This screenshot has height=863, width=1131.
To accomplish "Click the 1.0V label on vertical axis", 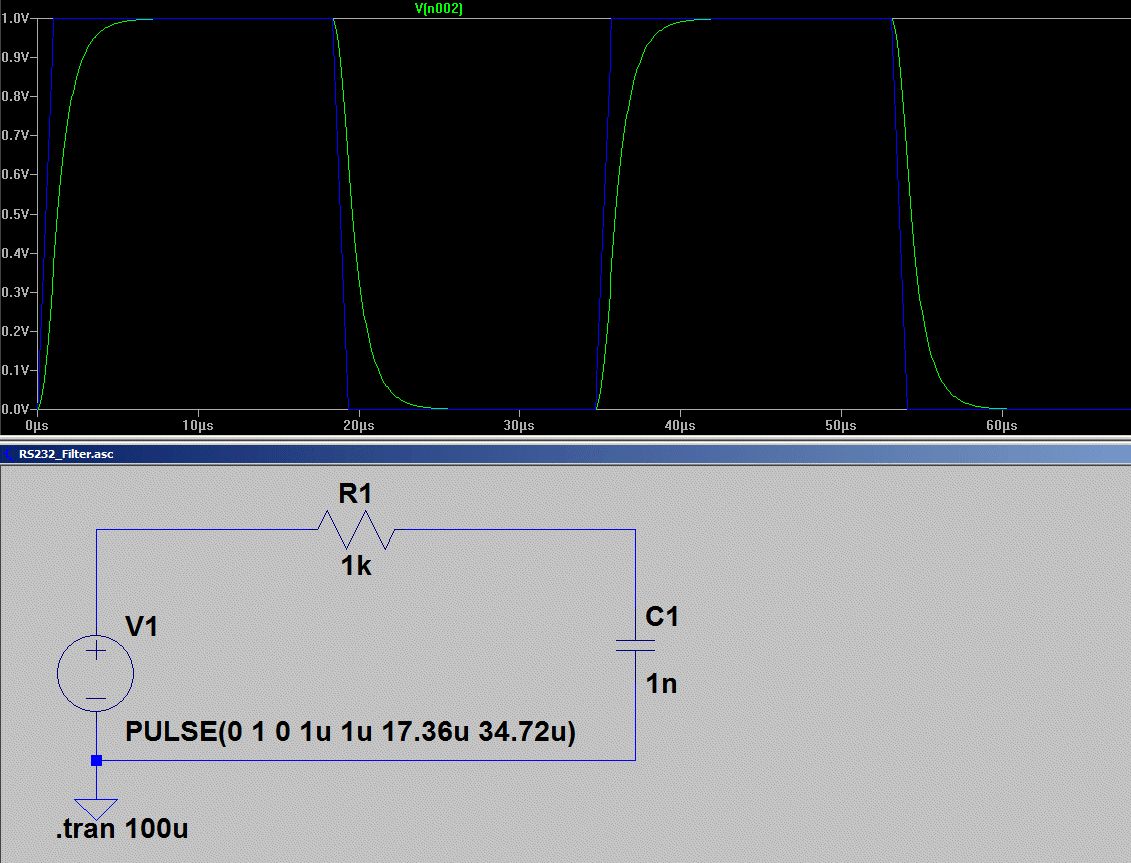I will coord(14,18).
